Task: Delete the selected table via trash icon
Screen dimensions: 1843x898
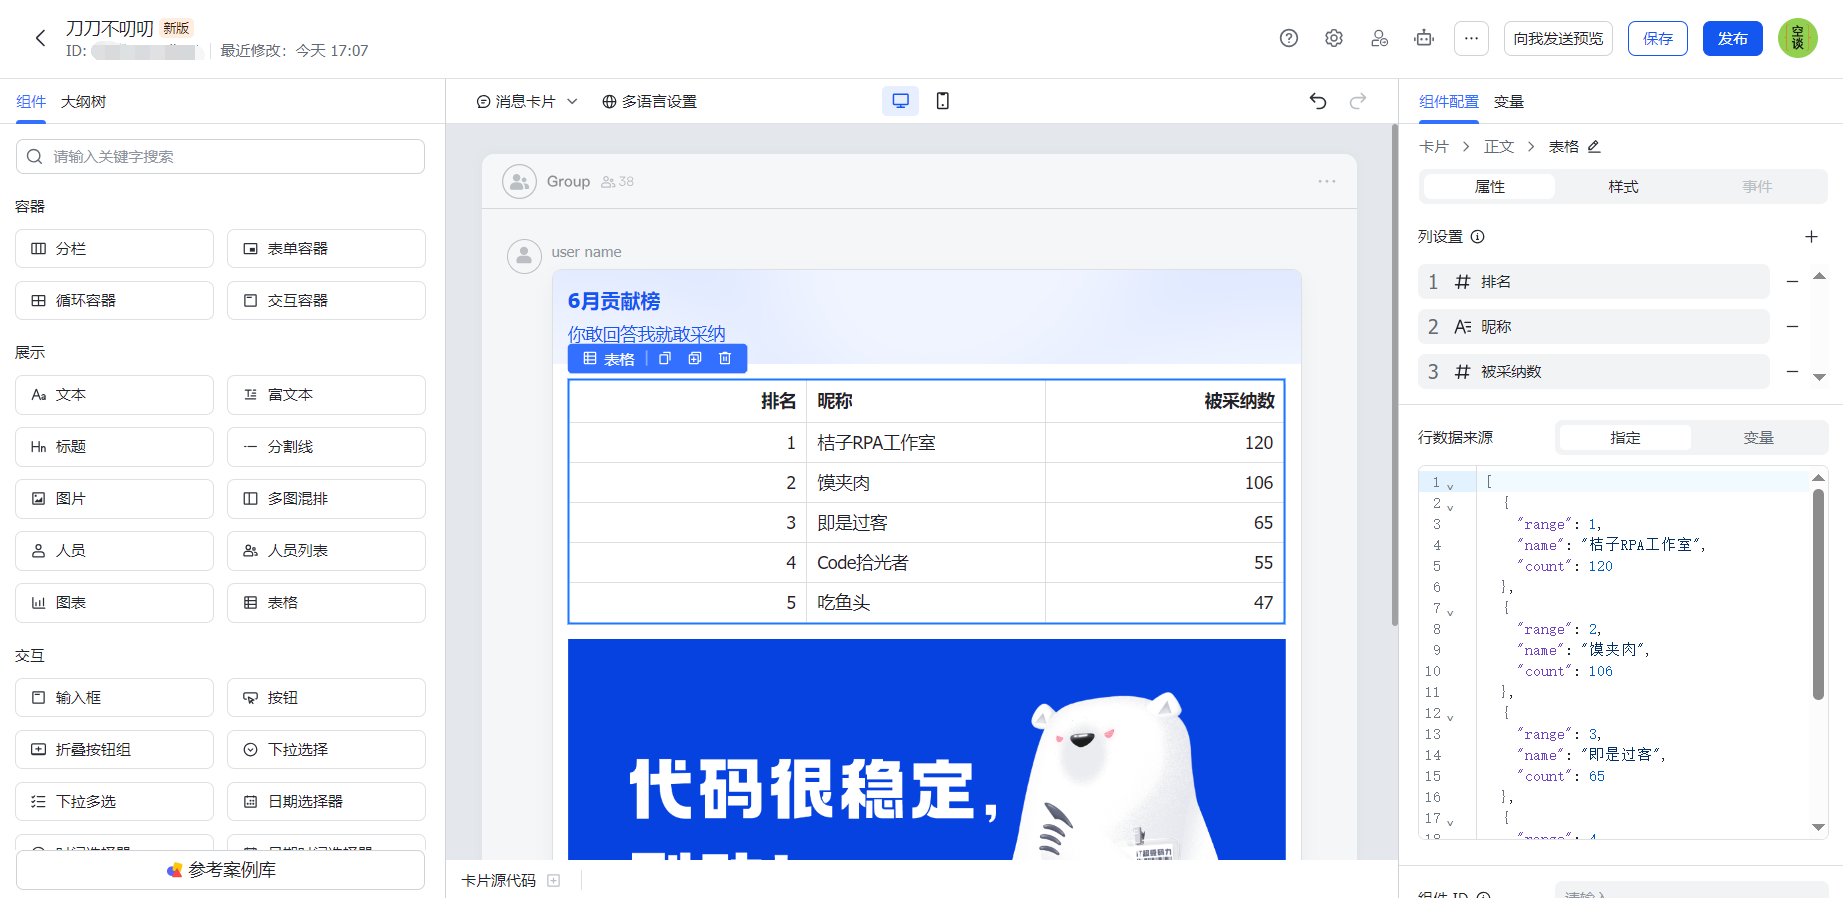Action: 725,359
